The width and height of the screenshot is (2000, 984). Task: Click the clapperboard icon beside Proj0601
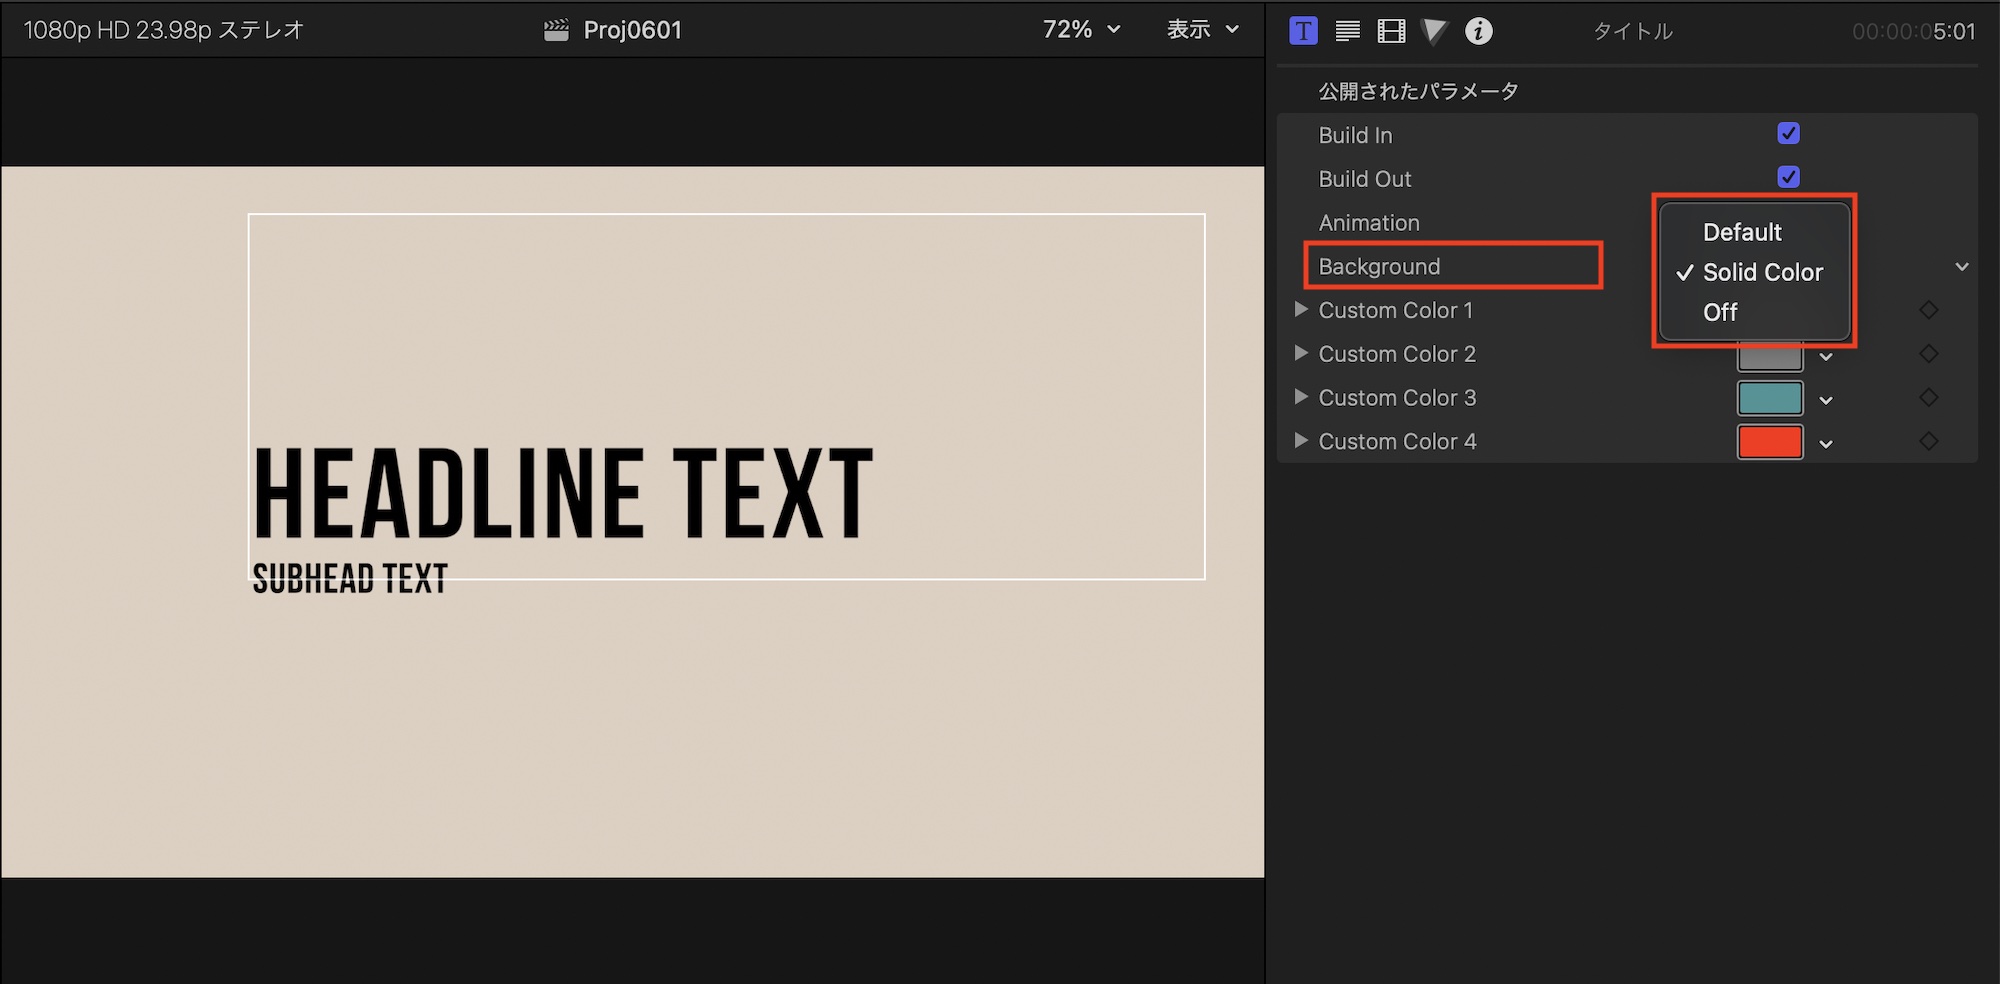[x=556, y=30]
